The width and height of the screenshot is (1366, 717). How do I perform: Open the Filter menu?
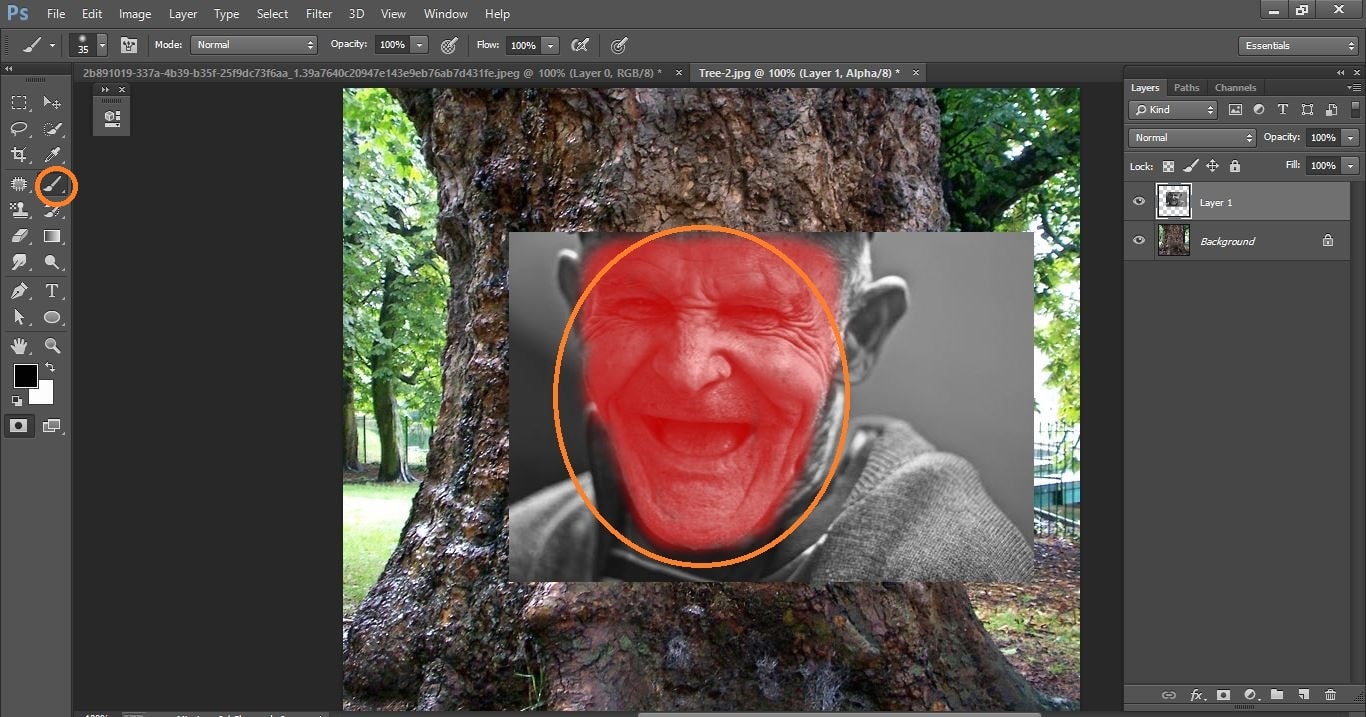[318, 13]
